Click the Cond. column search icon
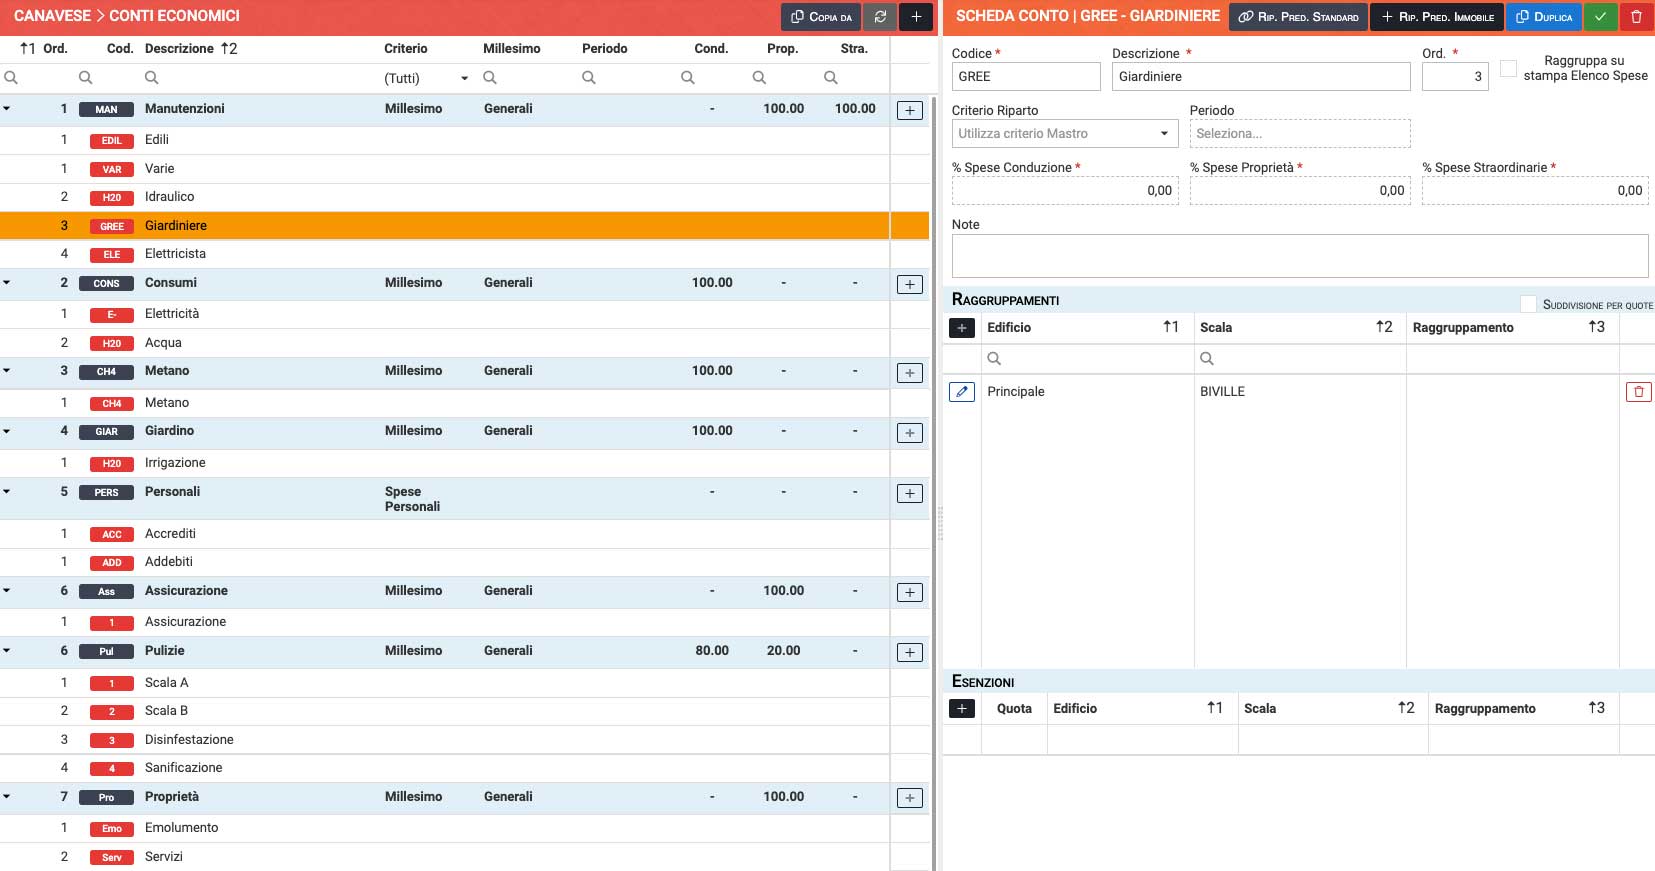 coord(688,78)
